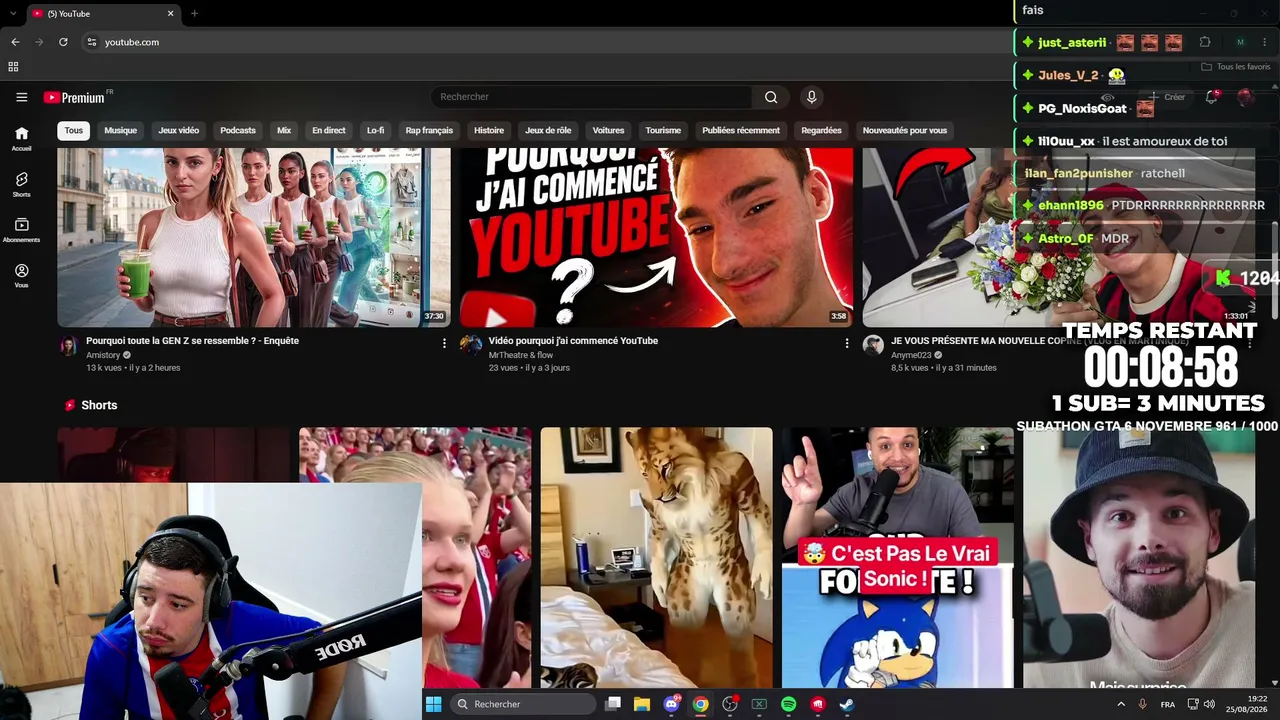Open the Chrome profile M avatar
The width and height of the screenshot is (1280, 720).
click(1240, 42)
